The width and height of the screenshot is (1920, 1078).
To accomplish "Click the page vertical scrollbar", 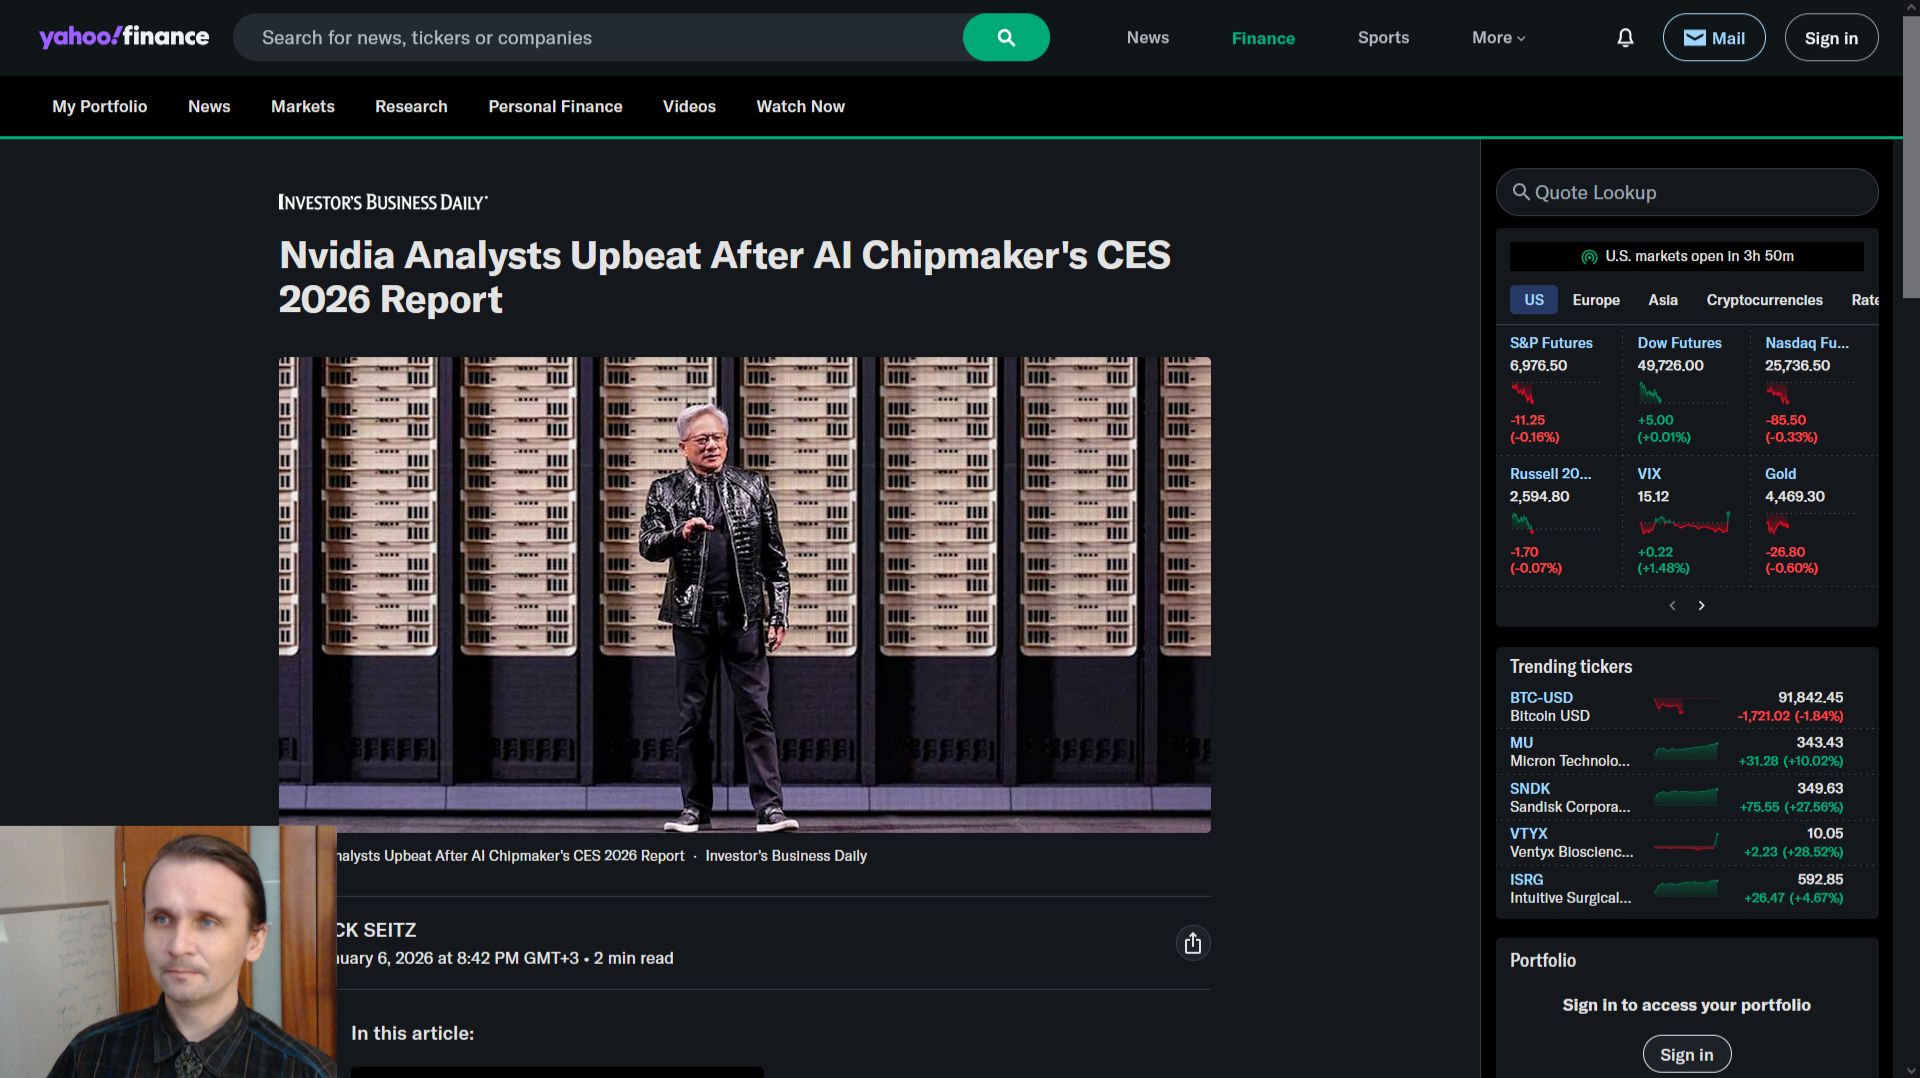I will (x=1911, y=150).
